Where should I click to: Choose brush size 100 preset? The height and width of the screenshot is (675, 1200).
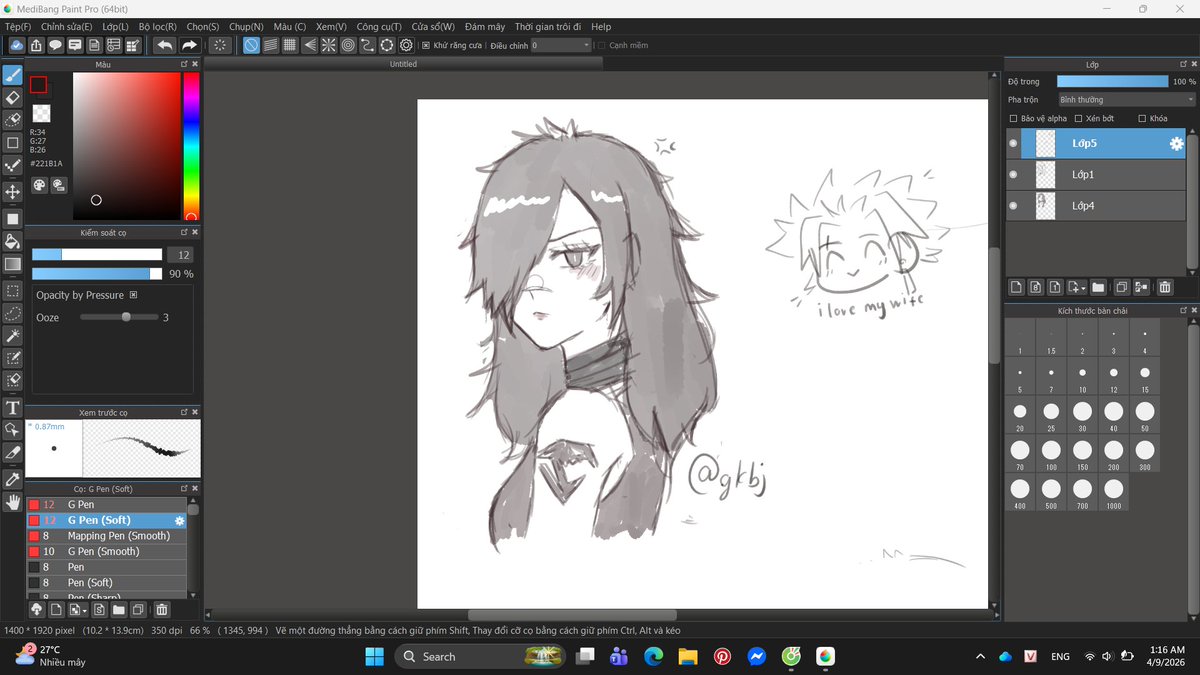pos(1051,455)
